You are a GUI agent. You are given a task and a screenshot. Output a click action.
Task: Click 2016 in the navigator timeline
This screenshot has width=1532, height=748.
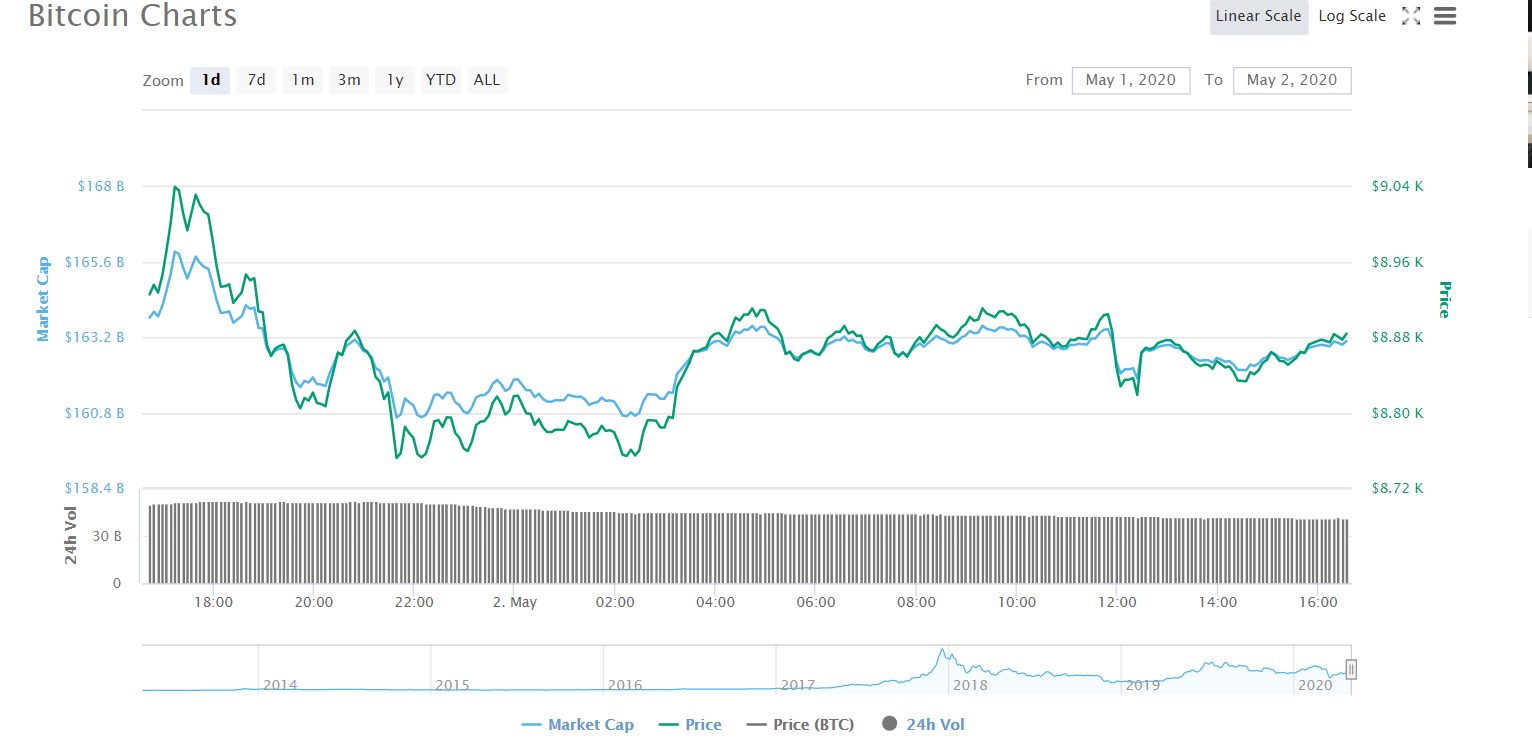(625, 685)
